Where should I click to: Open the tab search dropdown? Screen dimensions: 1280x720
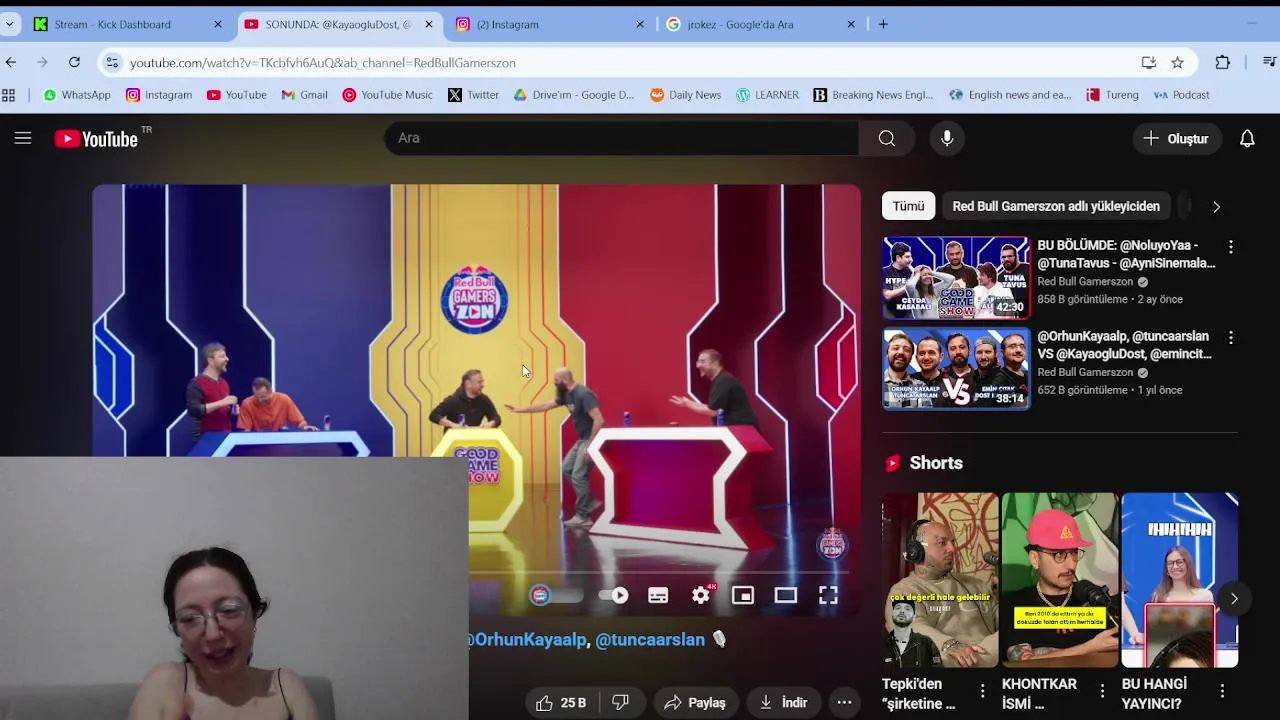pyautogui.click(x=9, y=24)
